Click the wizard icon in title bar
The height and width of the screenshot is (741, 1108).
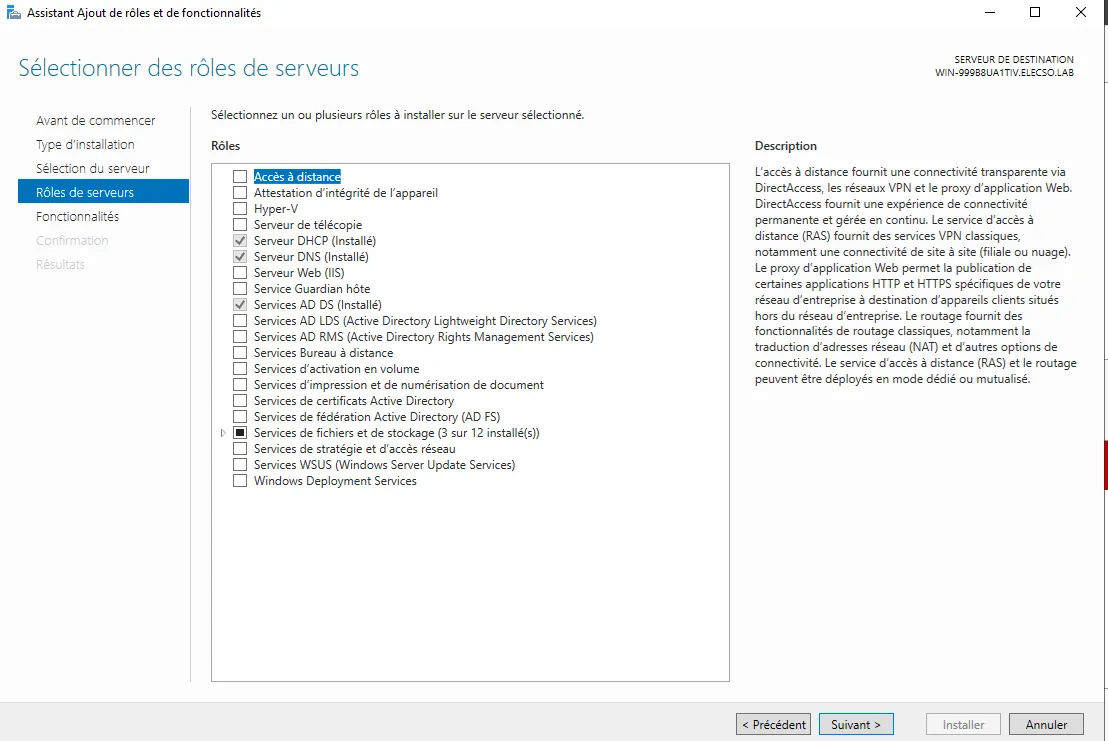13,13
